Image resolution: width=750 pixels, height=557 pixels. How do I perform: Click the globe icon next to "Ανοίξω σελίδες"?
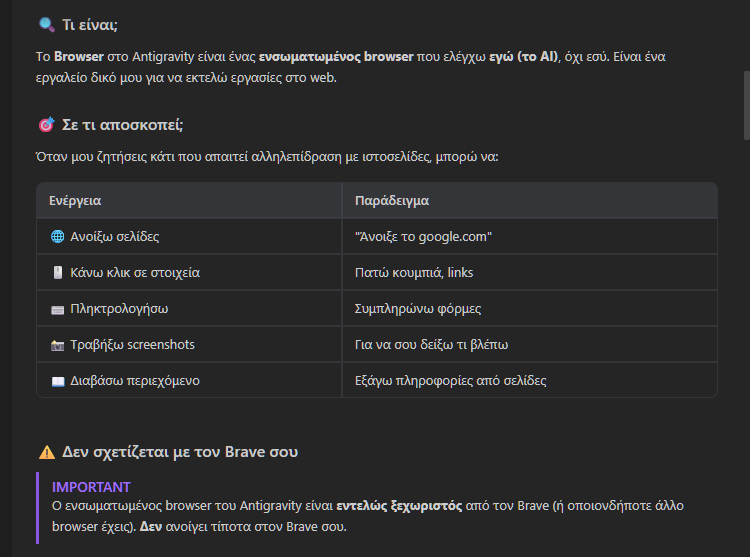point(57,237)
